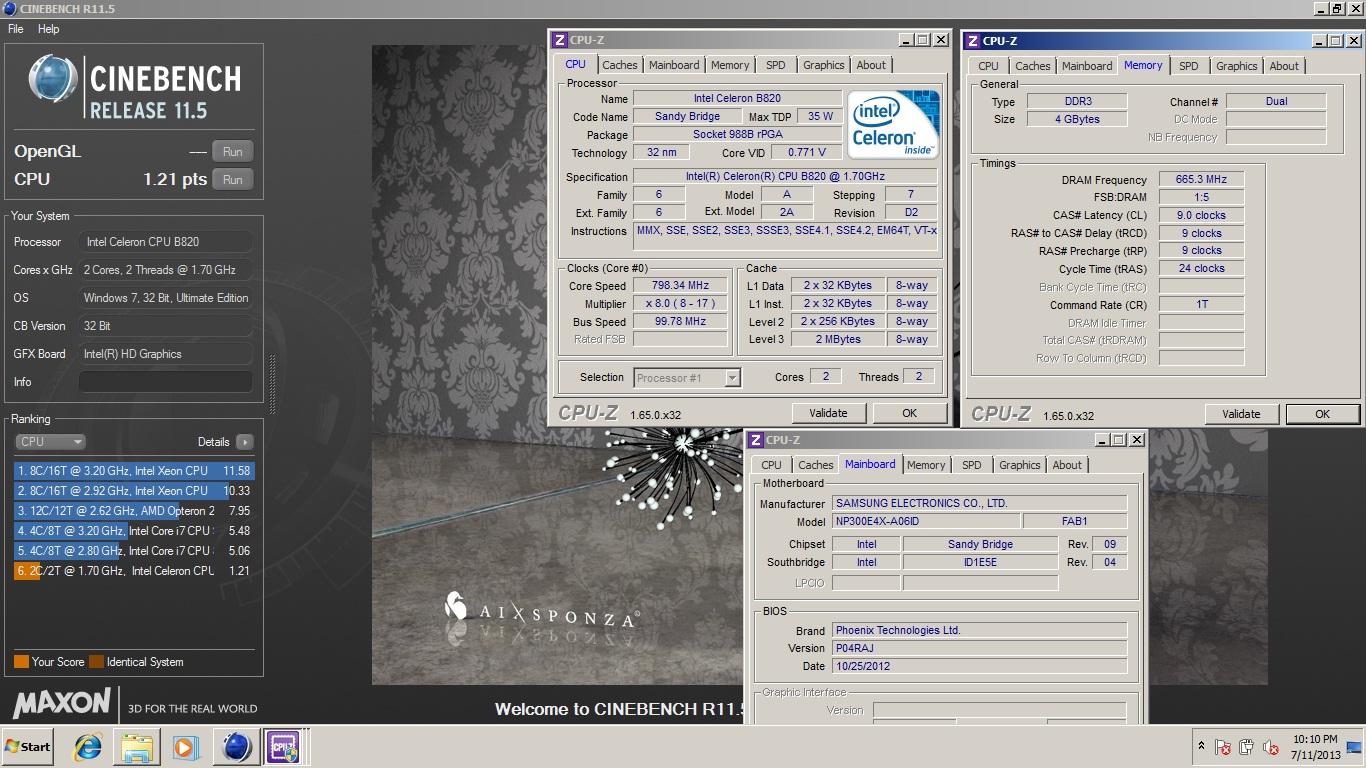Click the BIOS date 10/25/2012 field
Screen dimensions: 1366x768
tap(979, 666)
